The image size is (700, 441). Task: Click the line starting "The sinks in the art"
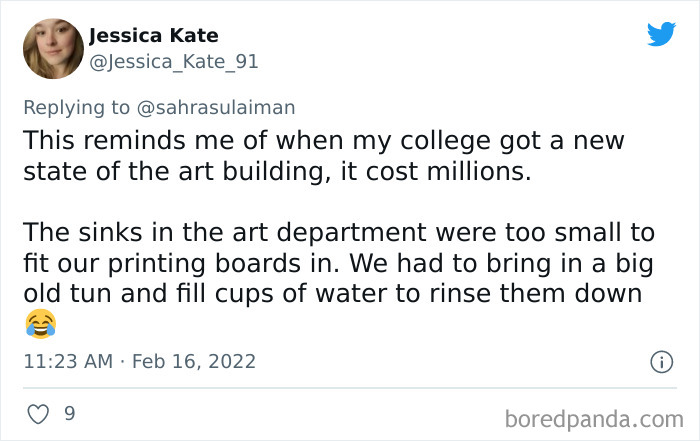[x=338, y=233]
